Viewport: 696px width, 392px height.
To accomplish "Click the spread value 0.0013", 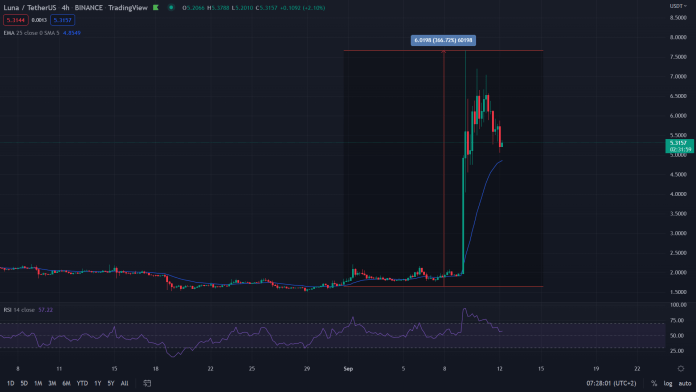I will (39, 20).
